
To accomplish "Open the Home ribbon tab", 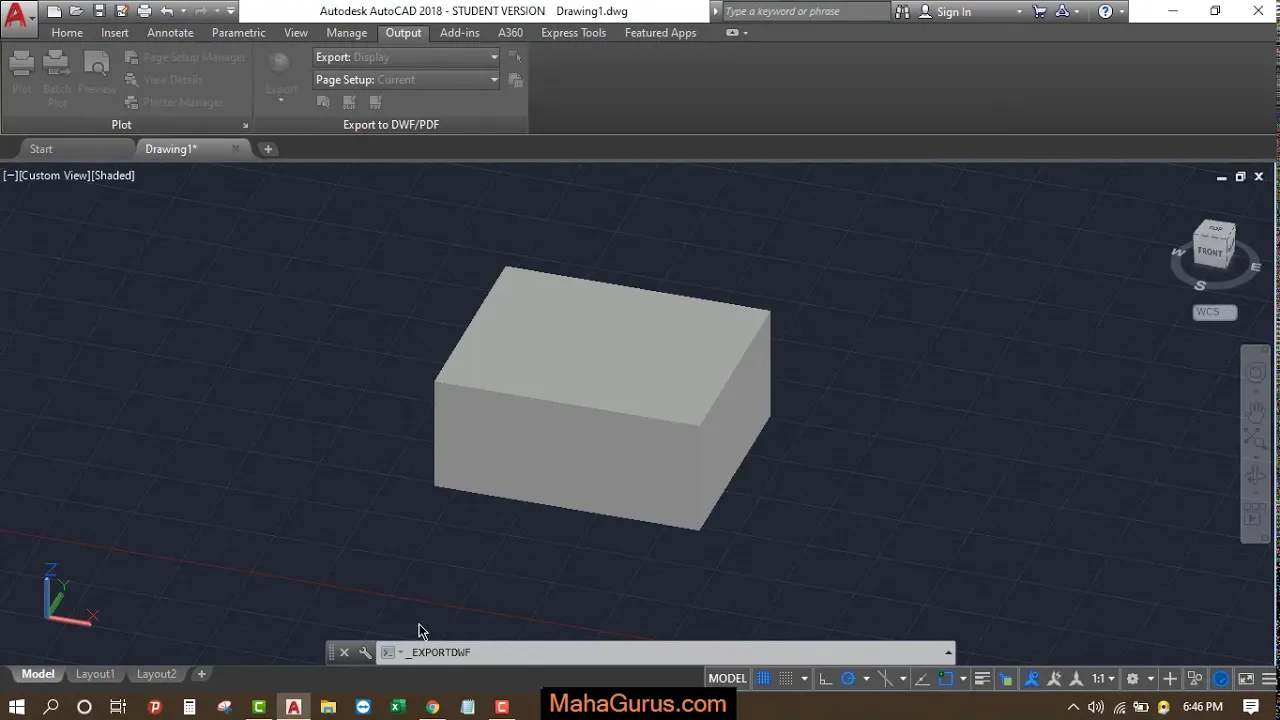I will point(67,33).
